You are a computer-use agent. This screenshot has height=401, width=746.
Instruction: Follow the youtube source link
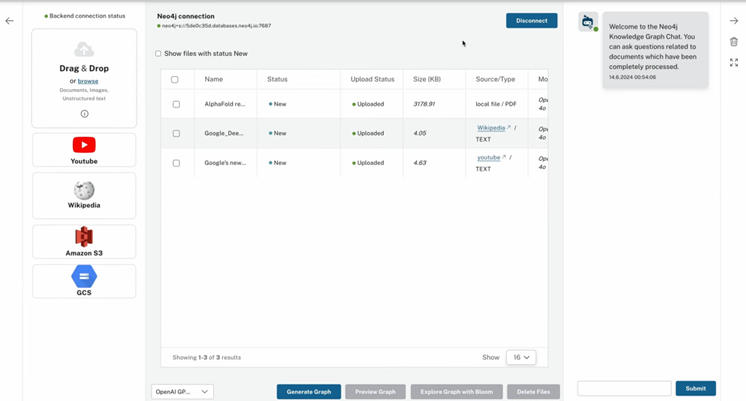click(x=489, y=157)
